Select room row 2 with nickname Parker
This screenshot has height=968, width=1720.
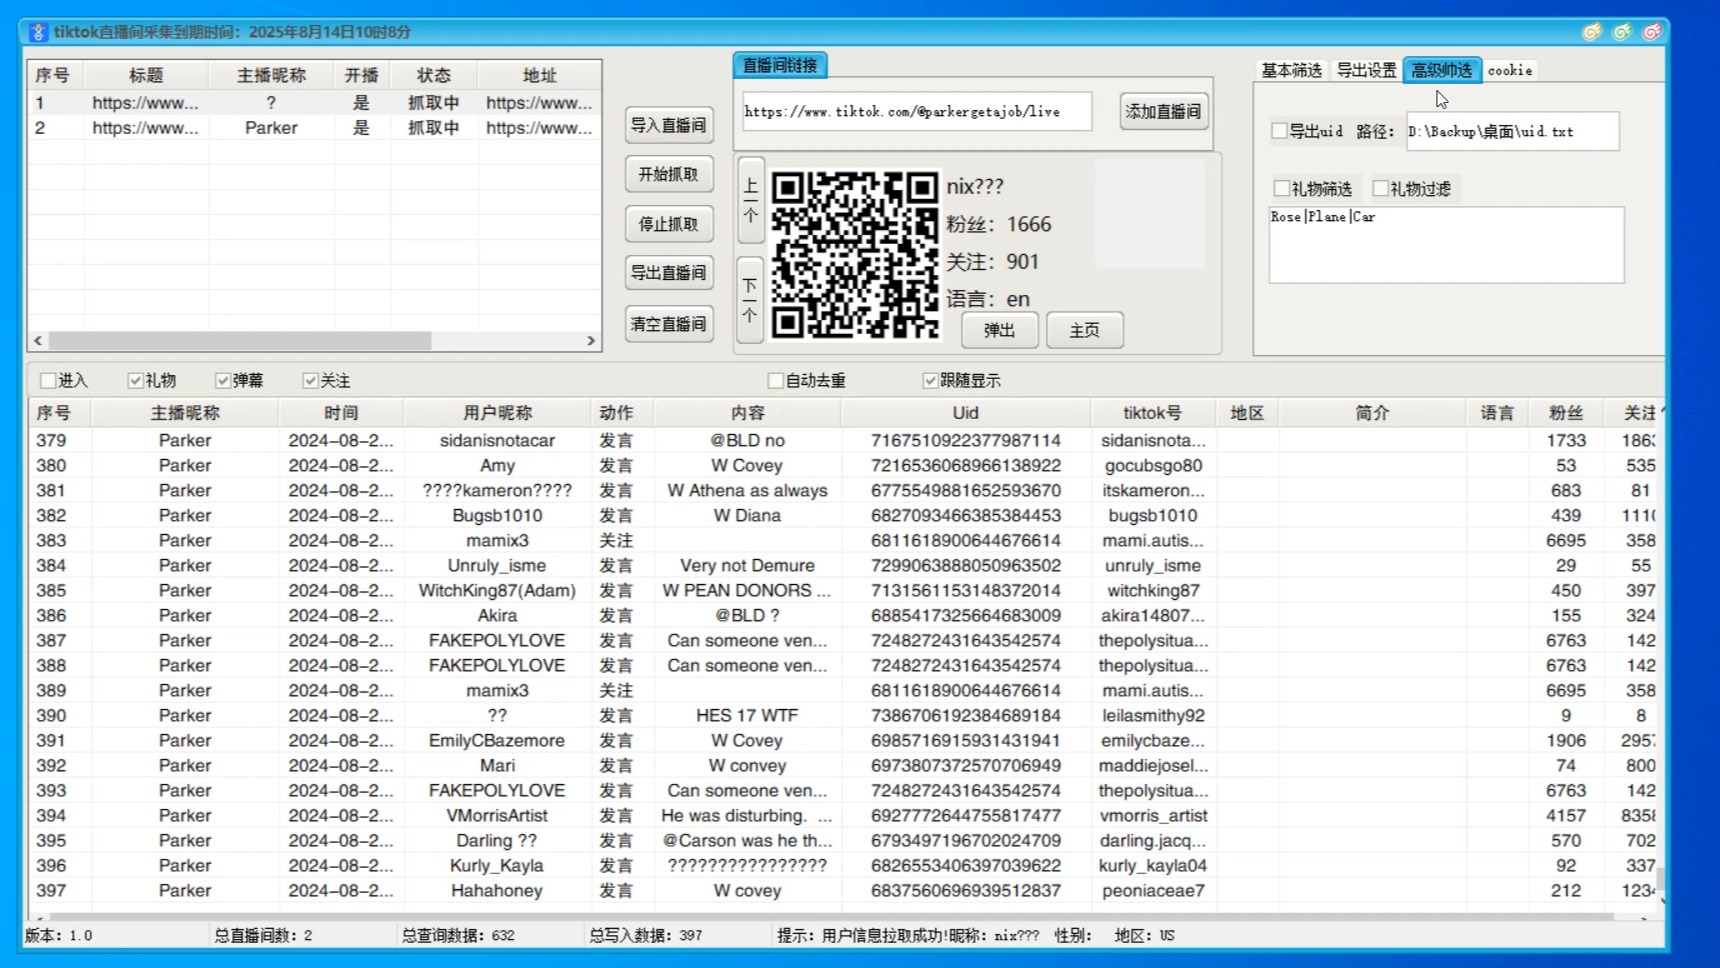315,128
